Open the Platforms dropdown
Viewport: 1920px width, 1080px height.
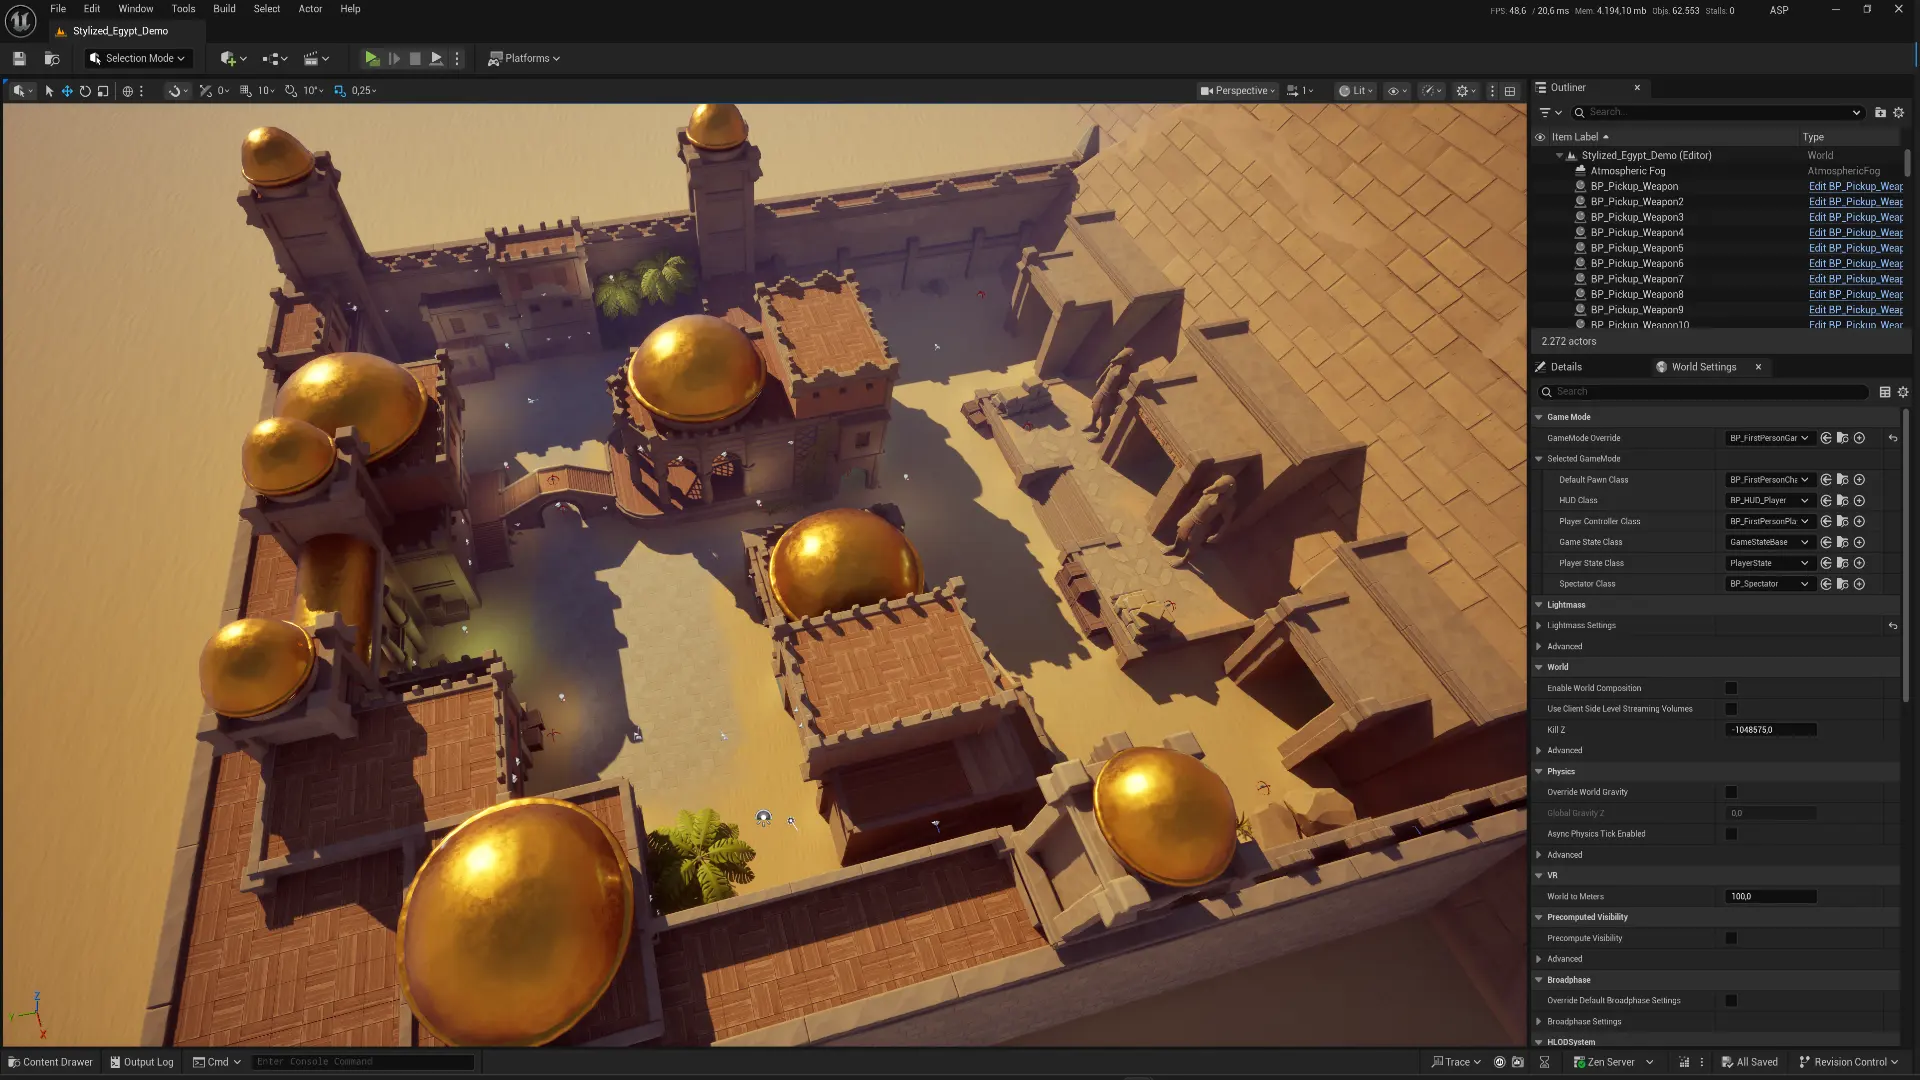tap(524, 59)
